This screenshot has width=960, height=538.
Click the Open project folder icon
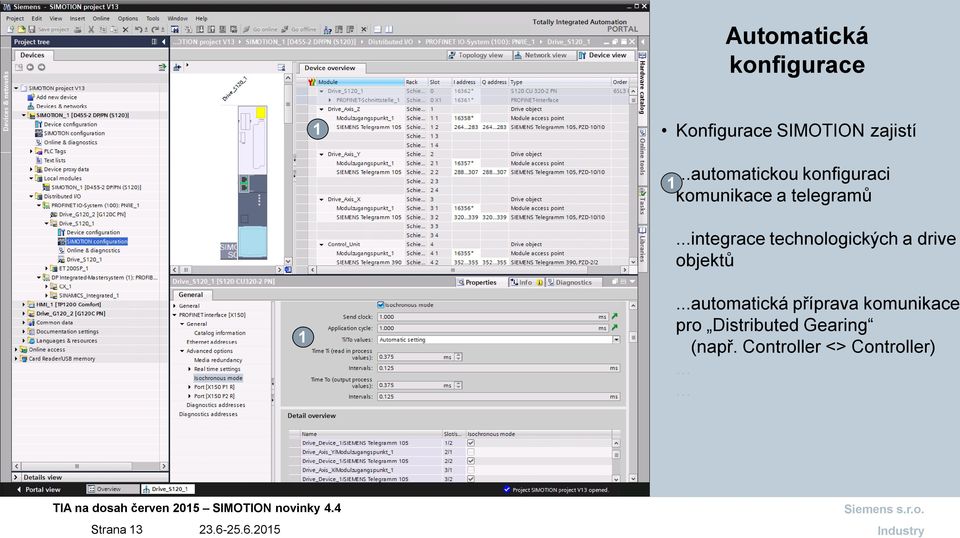(21, 29)
